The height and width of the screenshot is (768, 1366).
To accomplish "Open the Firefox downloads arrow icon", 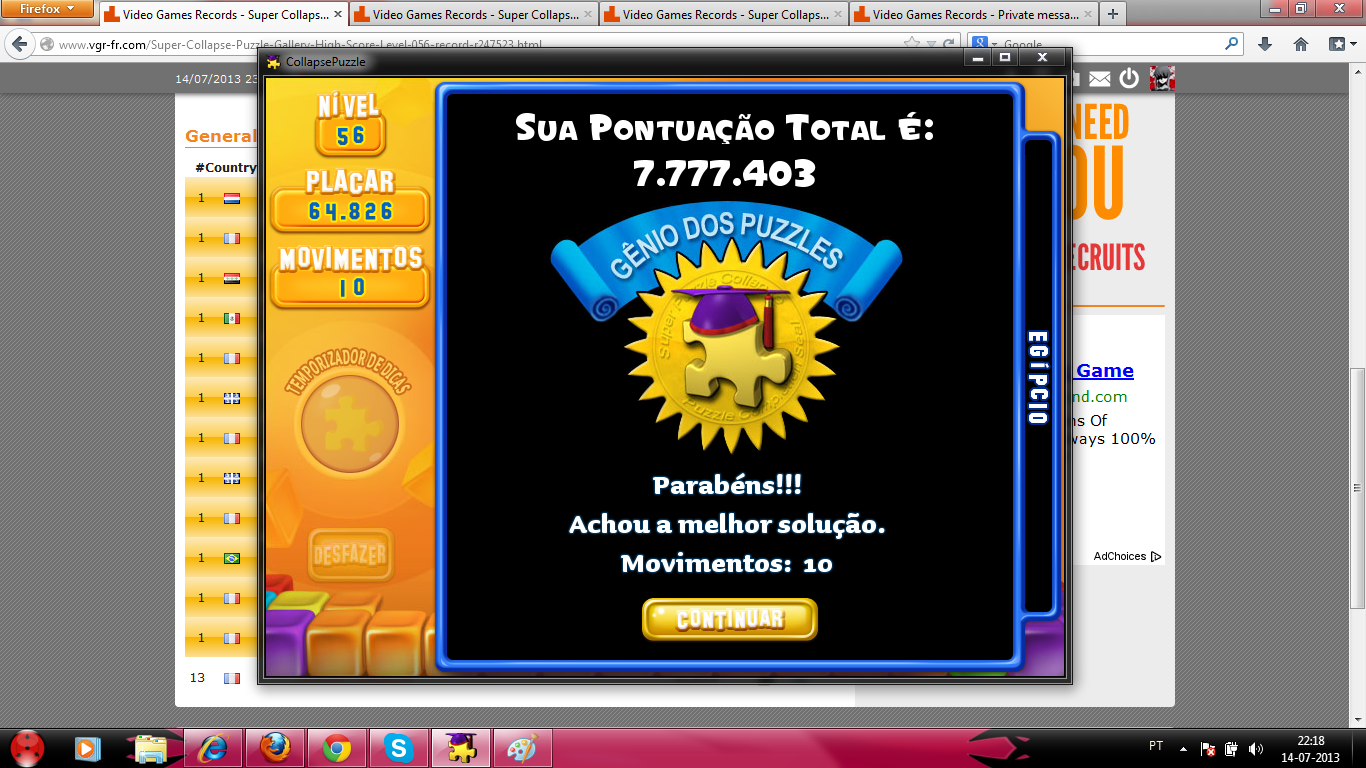I will tap(1265, 44).
